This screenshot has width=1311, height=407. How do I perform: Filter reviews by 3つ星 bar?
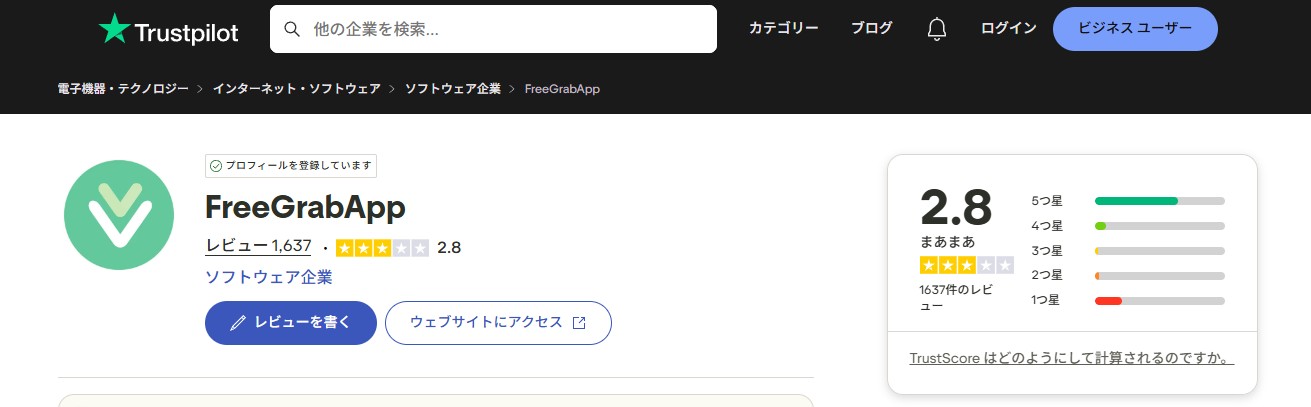coord(1159,251)
